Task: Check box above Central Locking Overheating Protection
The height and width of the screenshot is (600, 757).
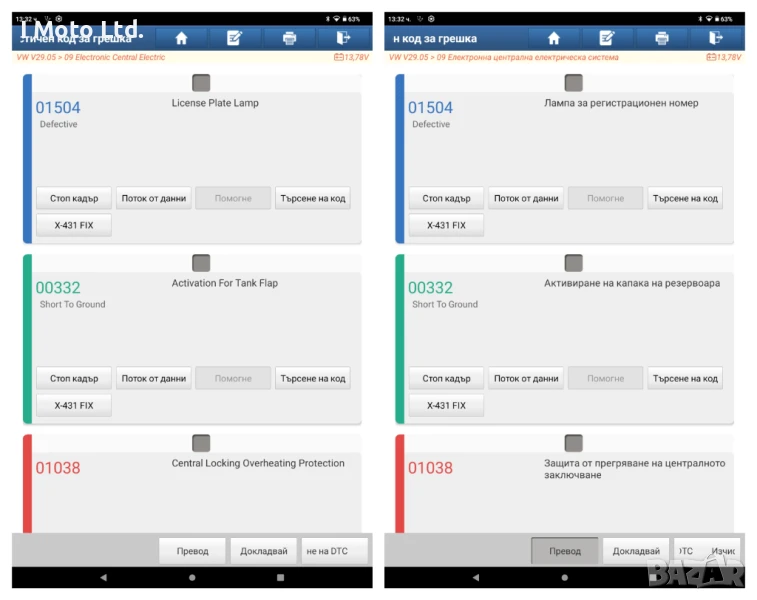Action: pyautogui.click(x=201, y=443)
